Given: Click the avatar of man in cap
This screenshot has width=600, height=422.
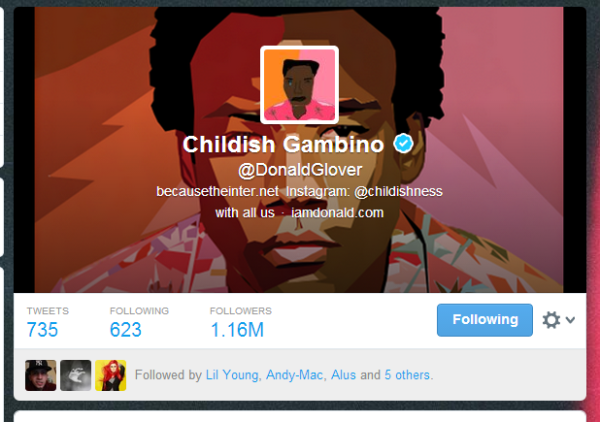Looking at the screenshot, I should [x=41, y=375].
